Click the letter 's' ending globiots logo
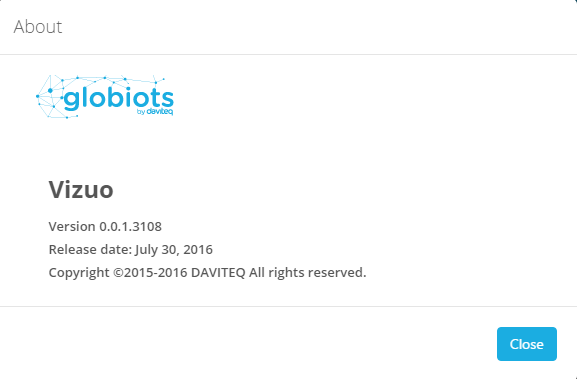The width and height of the screenshot is (577, 379). coord(167,99)
